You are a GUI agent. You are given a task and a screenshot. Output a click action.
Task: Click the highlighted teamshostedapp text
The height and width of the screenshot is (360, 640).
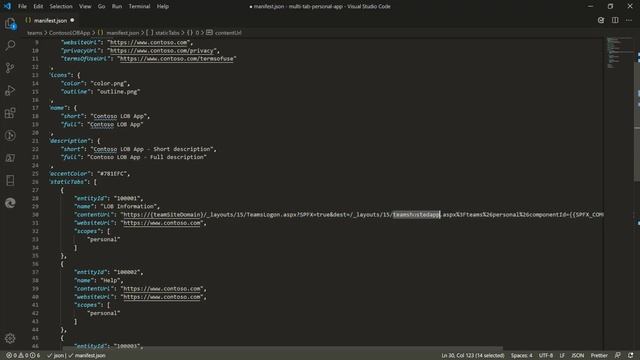coord(416,215)
